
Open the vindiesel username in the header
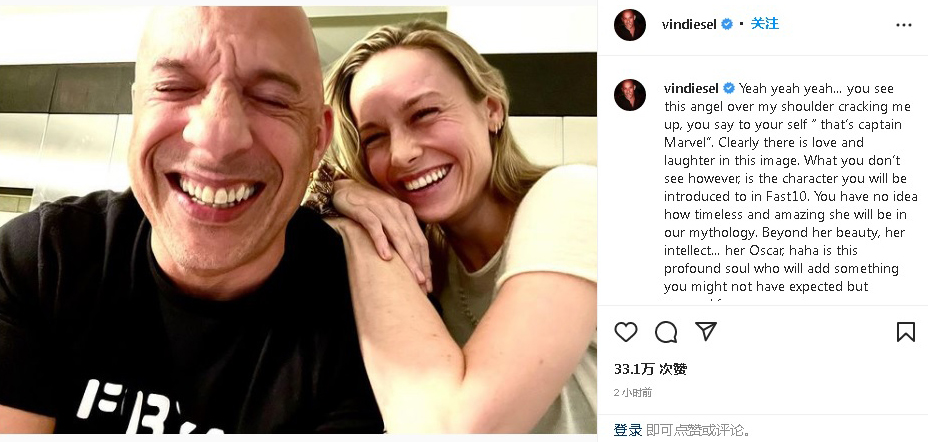[690, 24]
